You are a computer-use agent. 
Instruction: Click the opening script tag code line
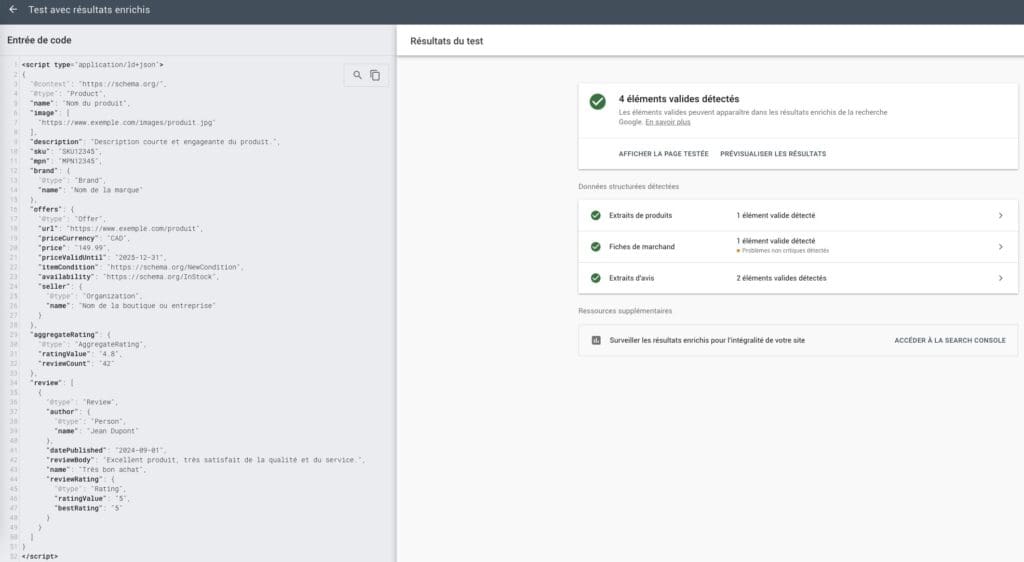(93, 65)
